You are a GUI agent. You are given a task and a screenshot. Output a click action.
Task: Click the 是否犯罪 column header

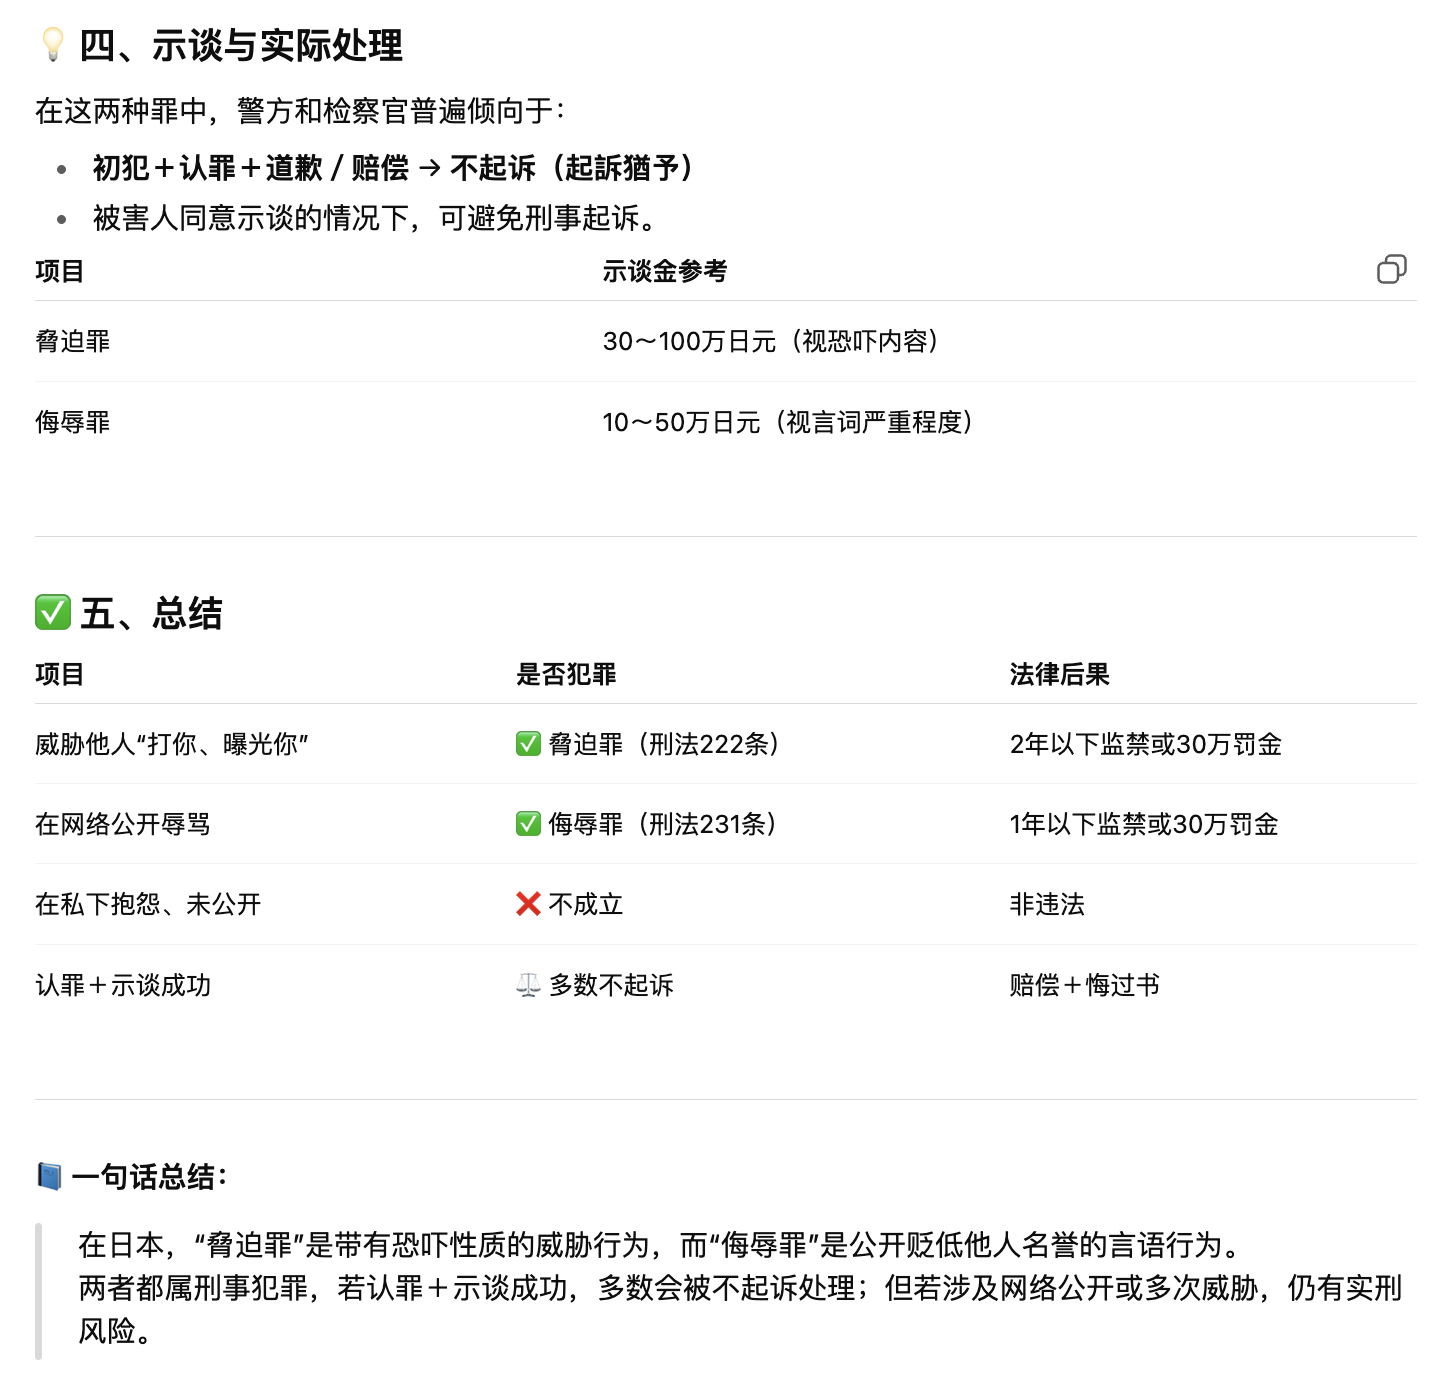pos(566,674)
